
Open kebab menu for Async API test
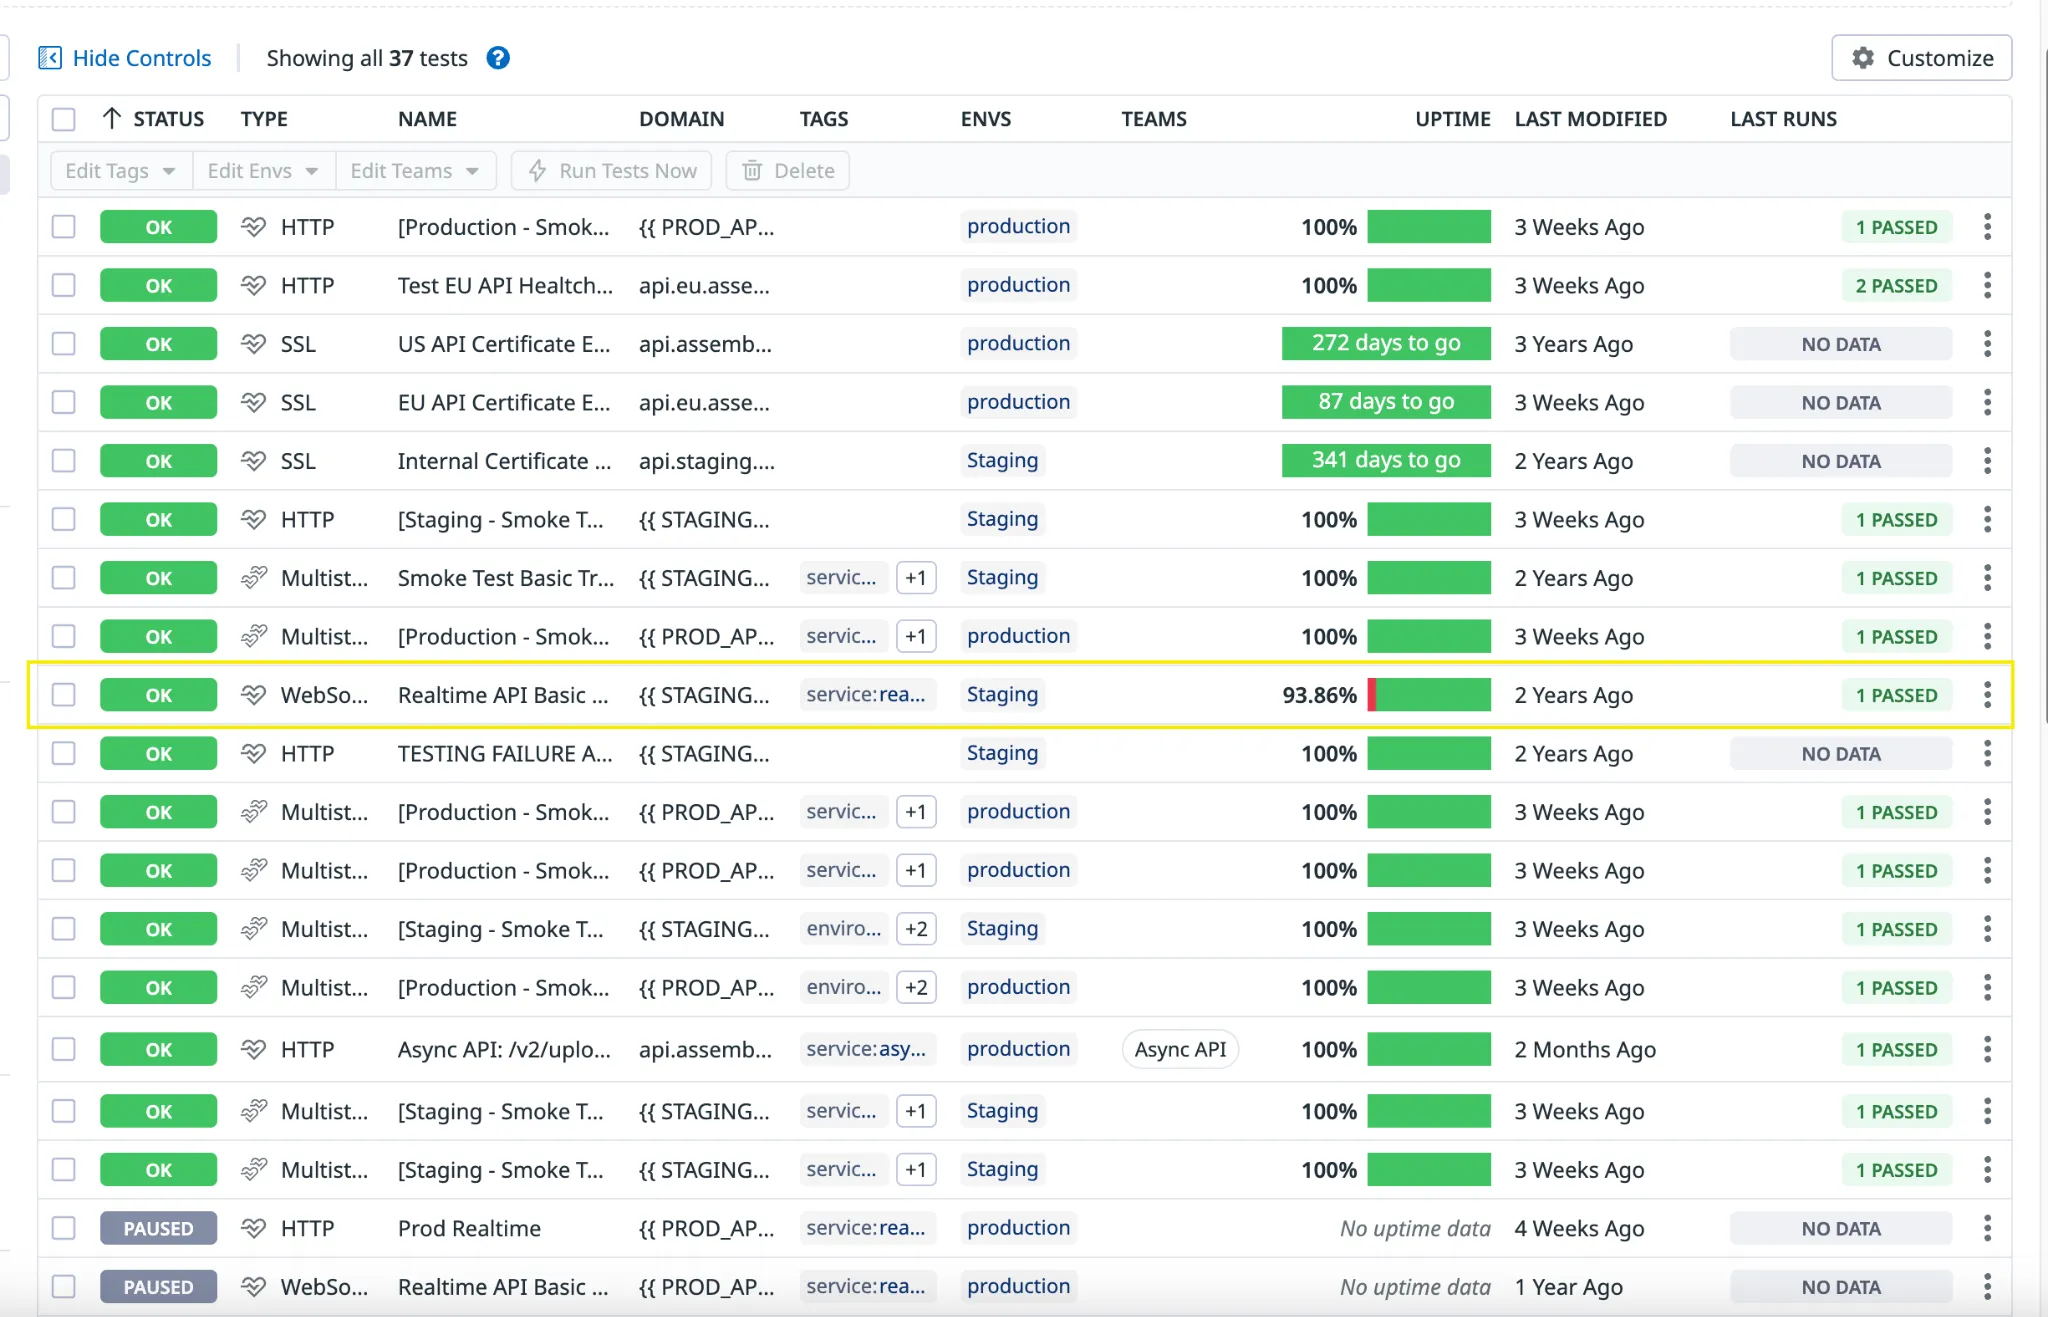[1987, 1049]
